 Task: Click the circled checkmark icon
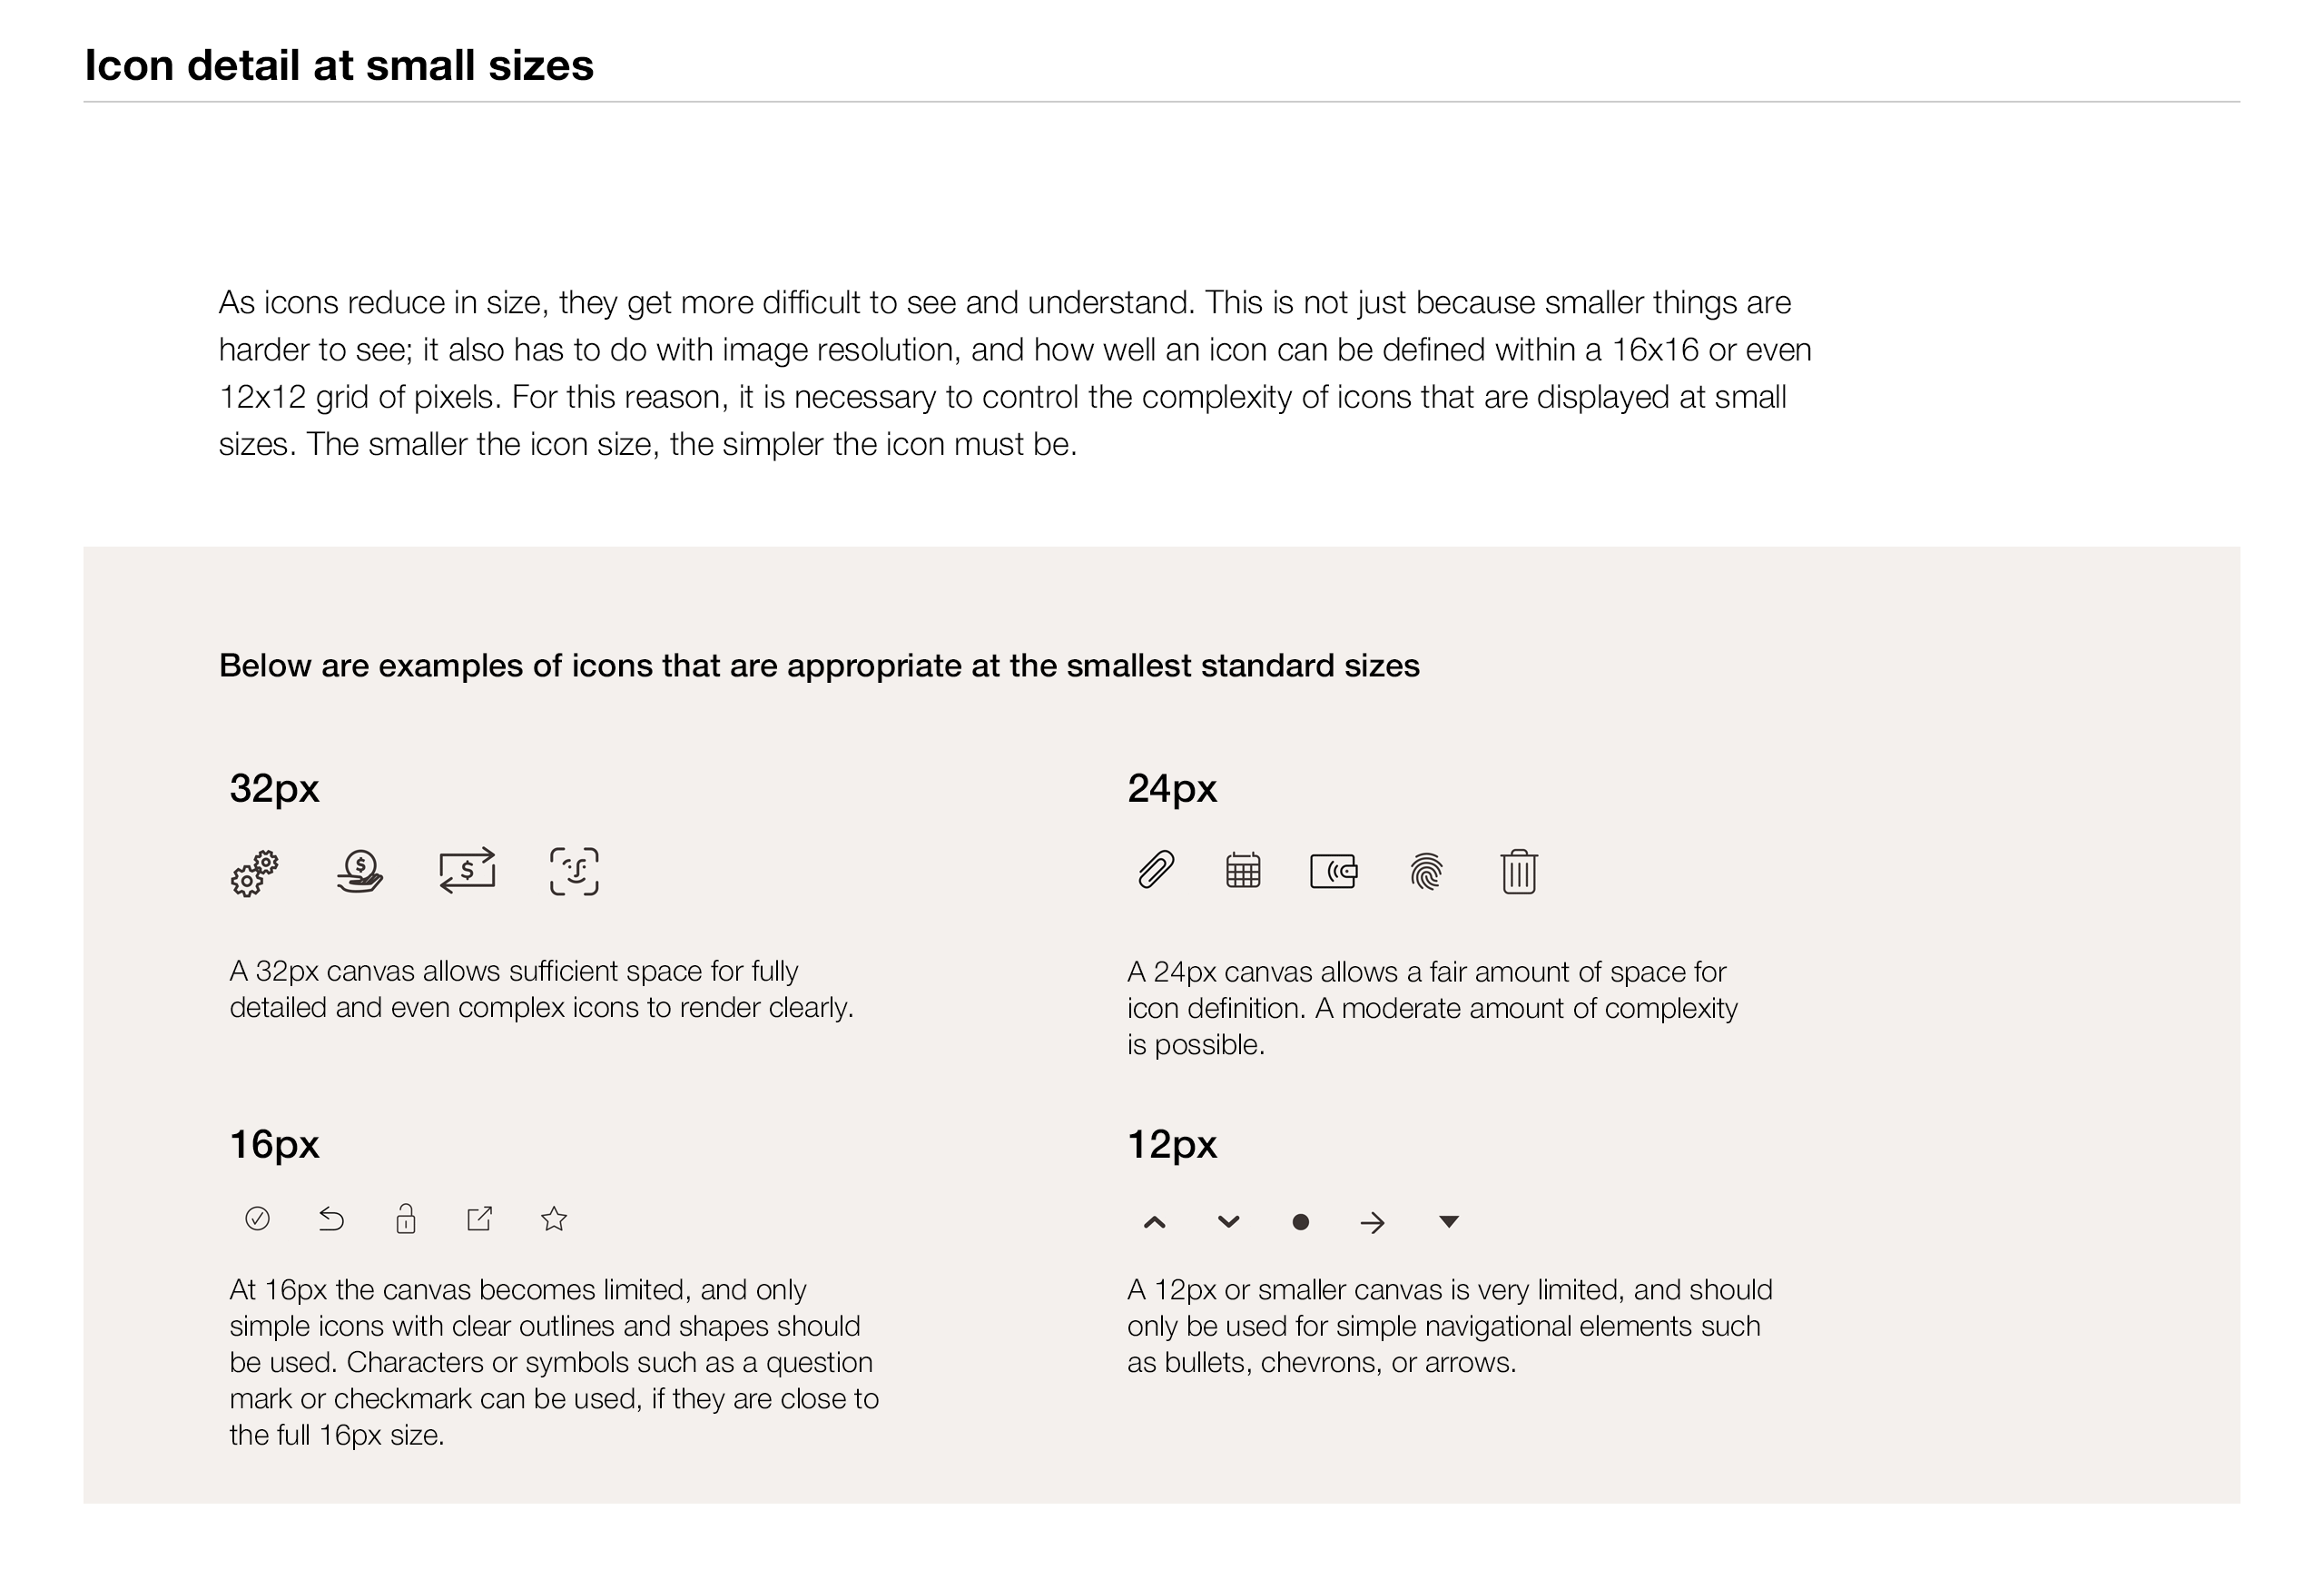pyautogui.click(x=257, y=1218)
